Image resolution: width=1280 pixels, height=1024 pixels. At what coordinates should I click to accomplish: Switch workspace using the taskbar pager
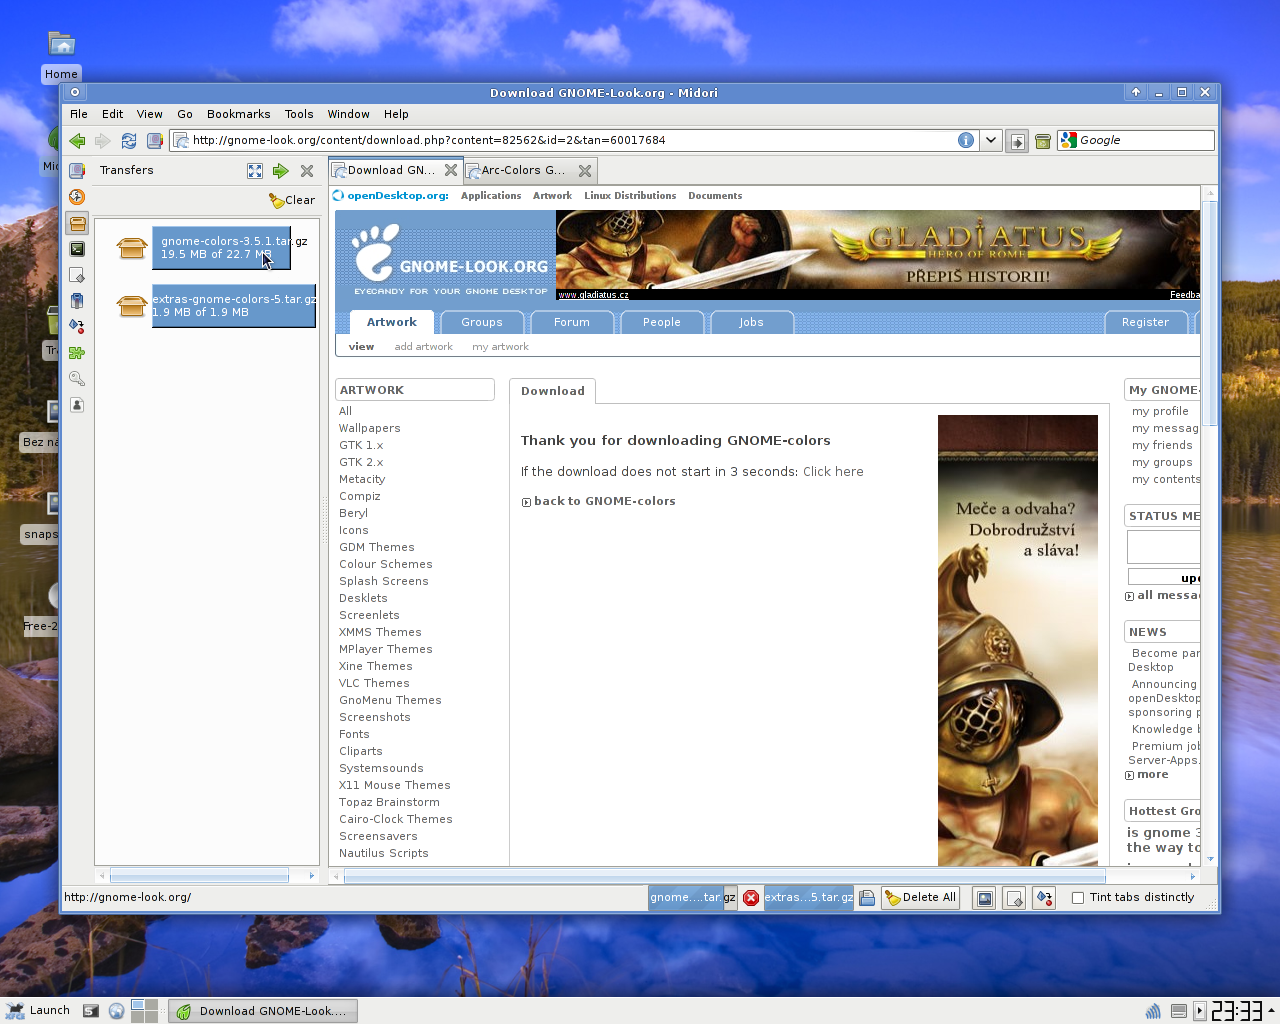pyautogui.click(x=145, y=1011)
